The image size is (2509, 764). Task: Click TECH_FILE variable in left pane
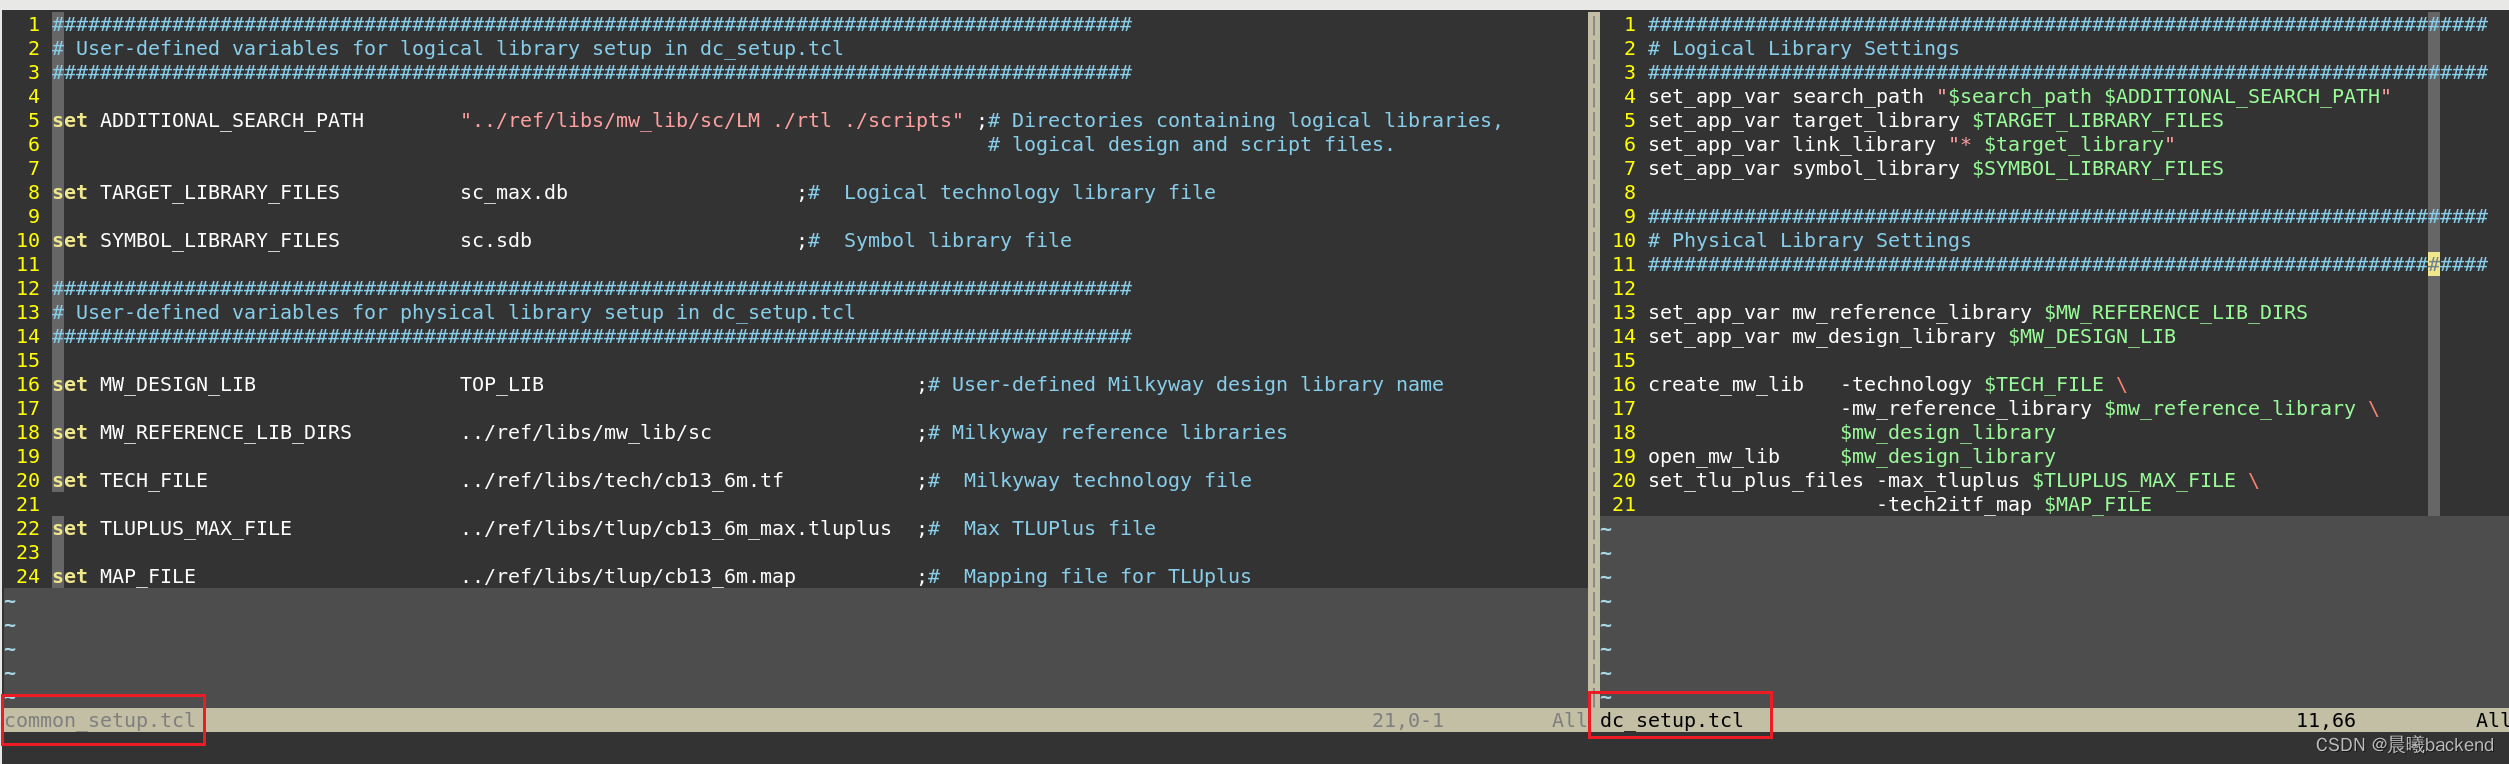pyautogui.click(x=154, y=480)
